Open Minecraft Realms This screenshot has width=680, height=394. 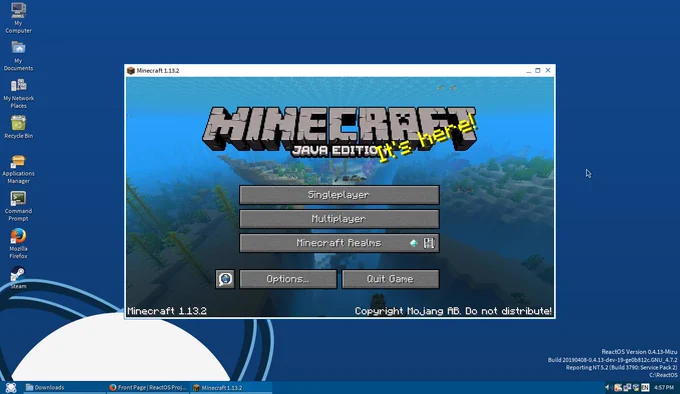(339, 243)
